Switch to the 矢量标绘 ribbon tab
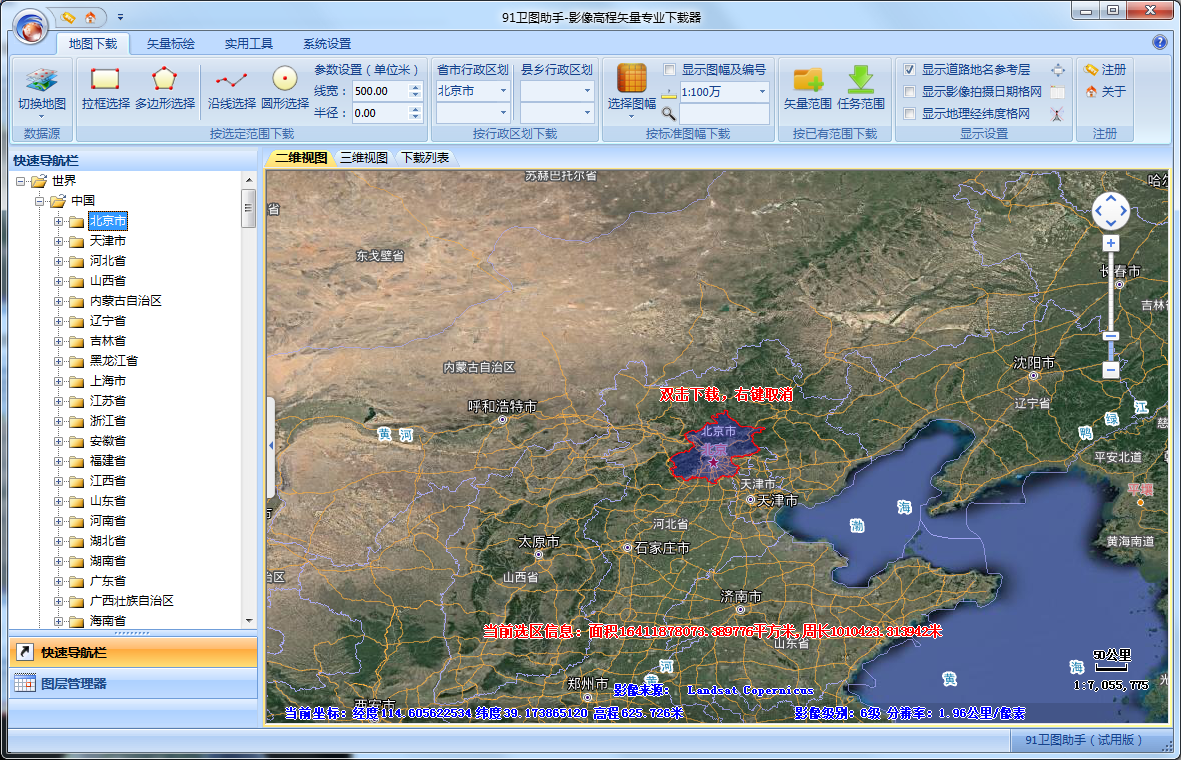The height and width of the screenshot is (760, 1181). click(x=171, y=44)
